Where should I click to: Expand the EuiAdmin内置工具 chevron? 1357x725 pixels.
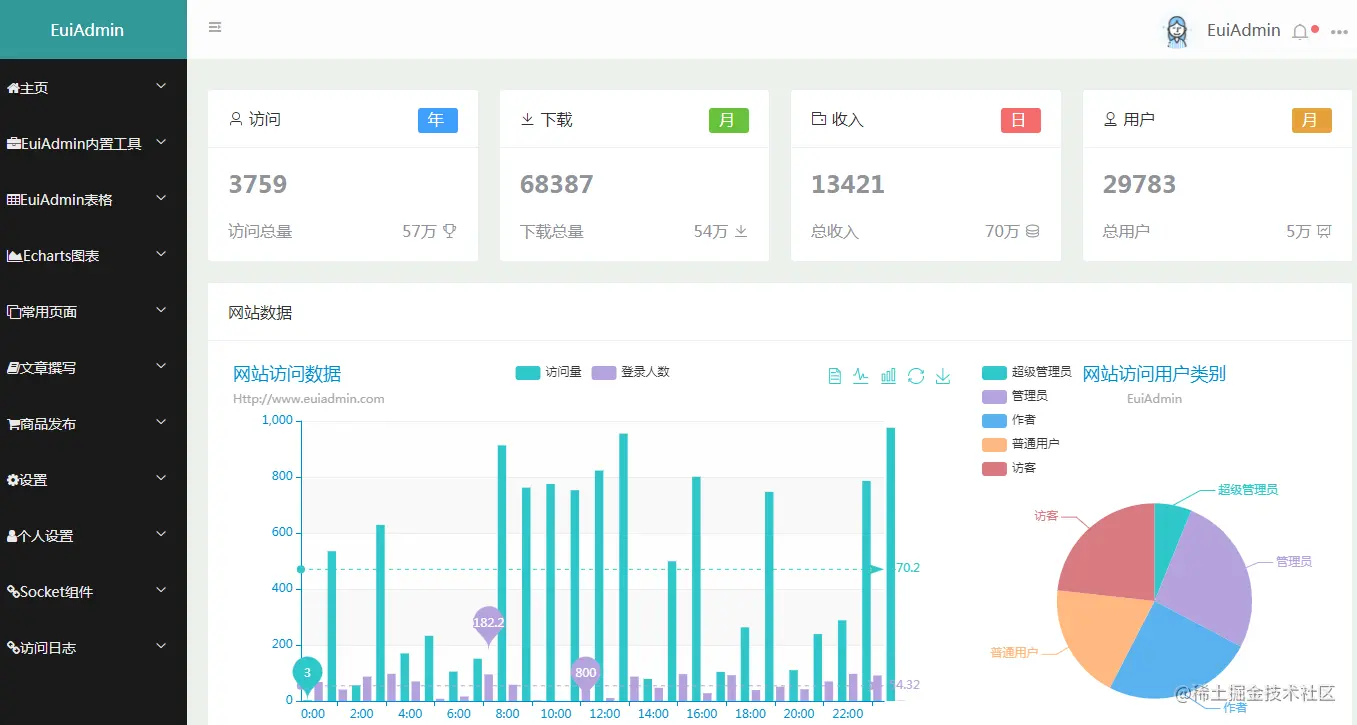click(161, 143)
